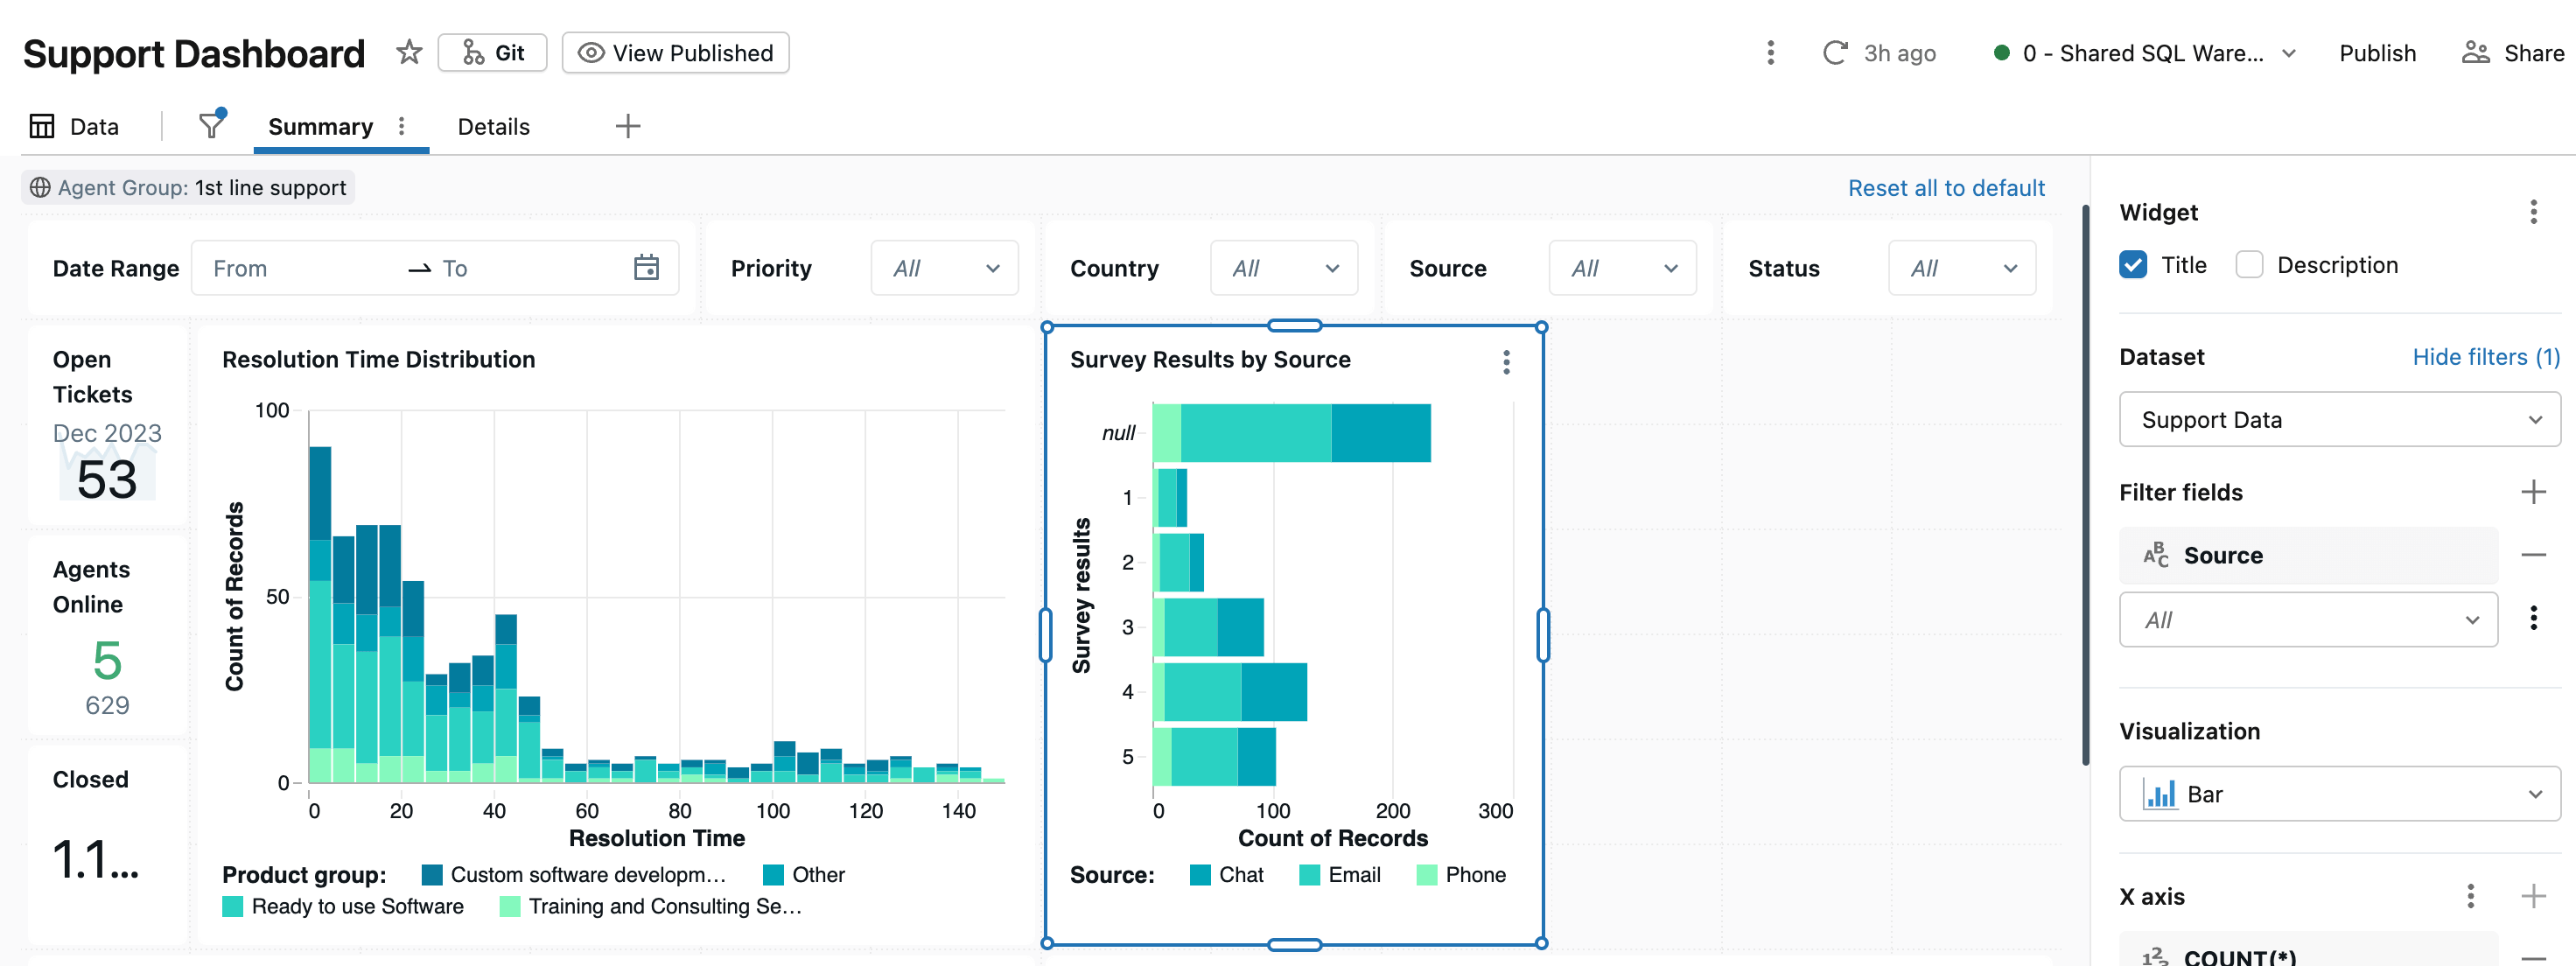
Task: Switch to the Details tab
Action: click(x=492, y=126)
